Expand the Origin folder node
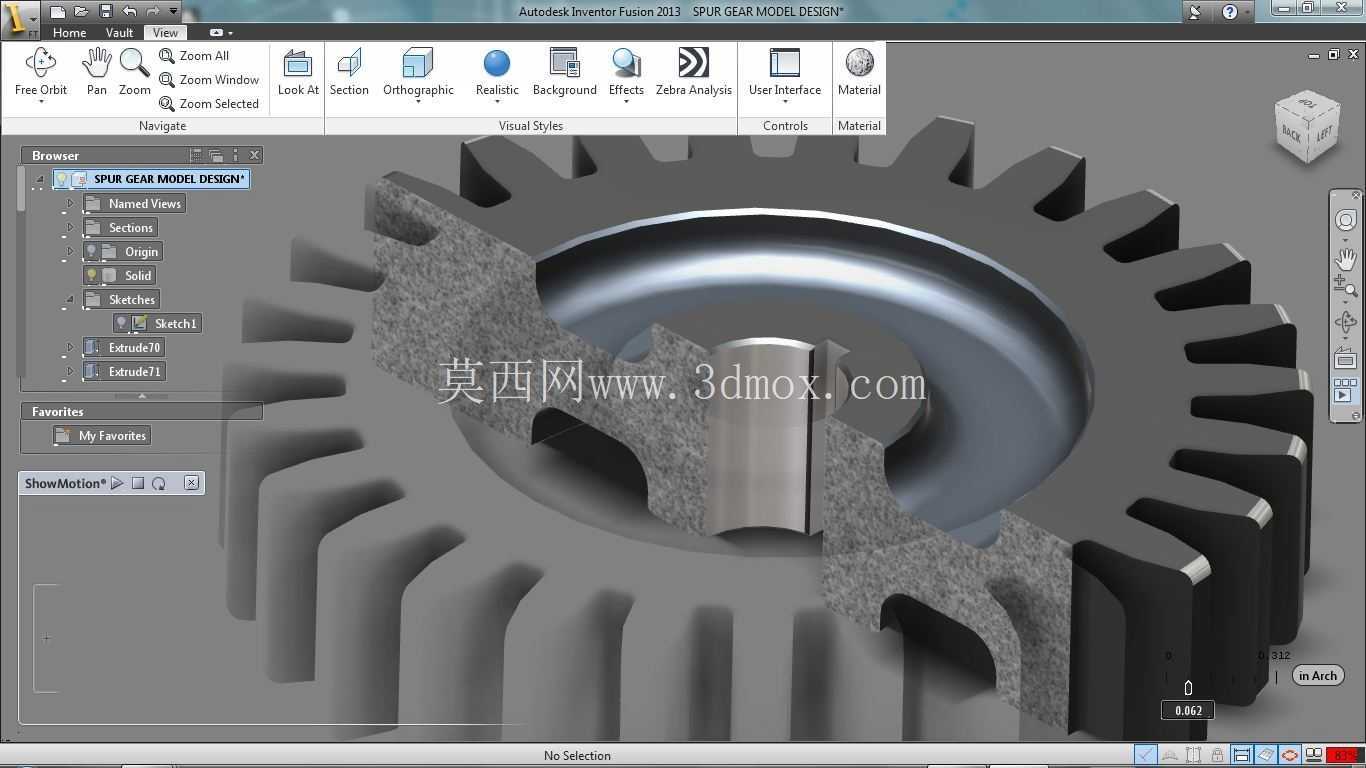Viewport: 1366px width, 768px height. (70, 252)
